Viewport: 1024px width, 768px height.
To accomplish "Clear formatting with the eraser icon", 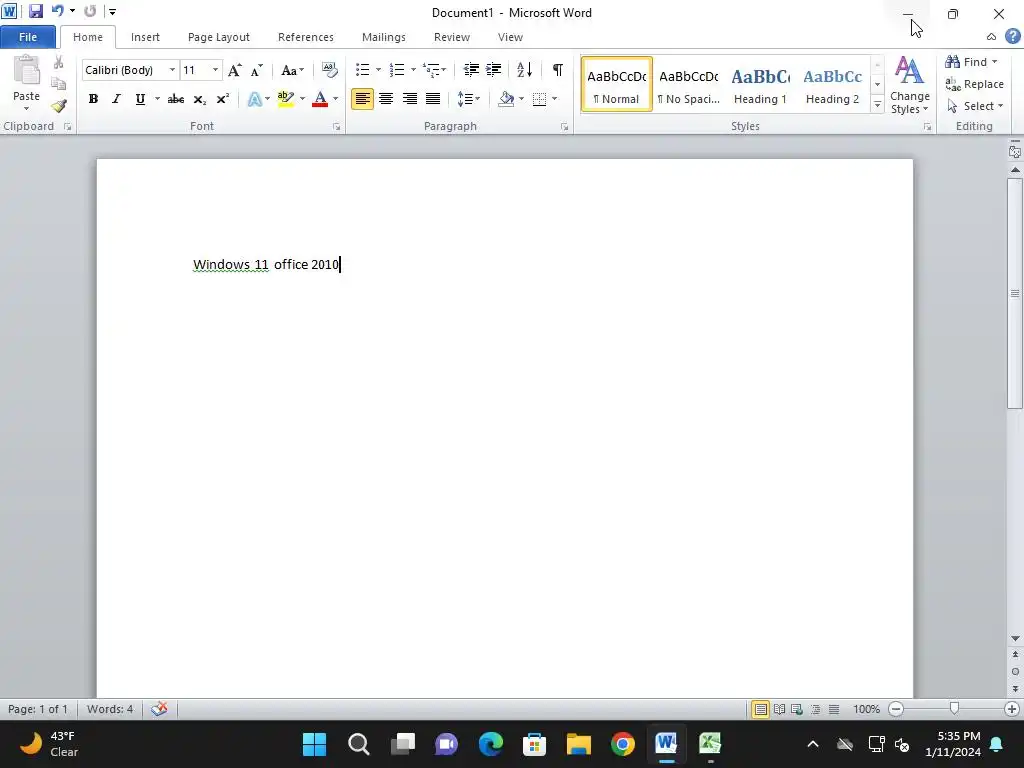I will 330,70.
